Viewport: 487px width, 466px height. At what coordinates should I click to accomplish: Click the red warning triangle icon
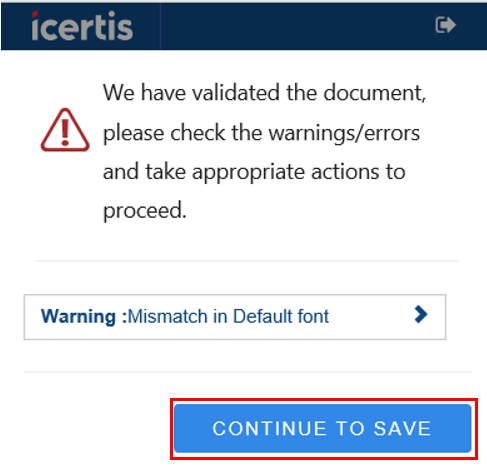pyautogui.click(x=65, y=130)
